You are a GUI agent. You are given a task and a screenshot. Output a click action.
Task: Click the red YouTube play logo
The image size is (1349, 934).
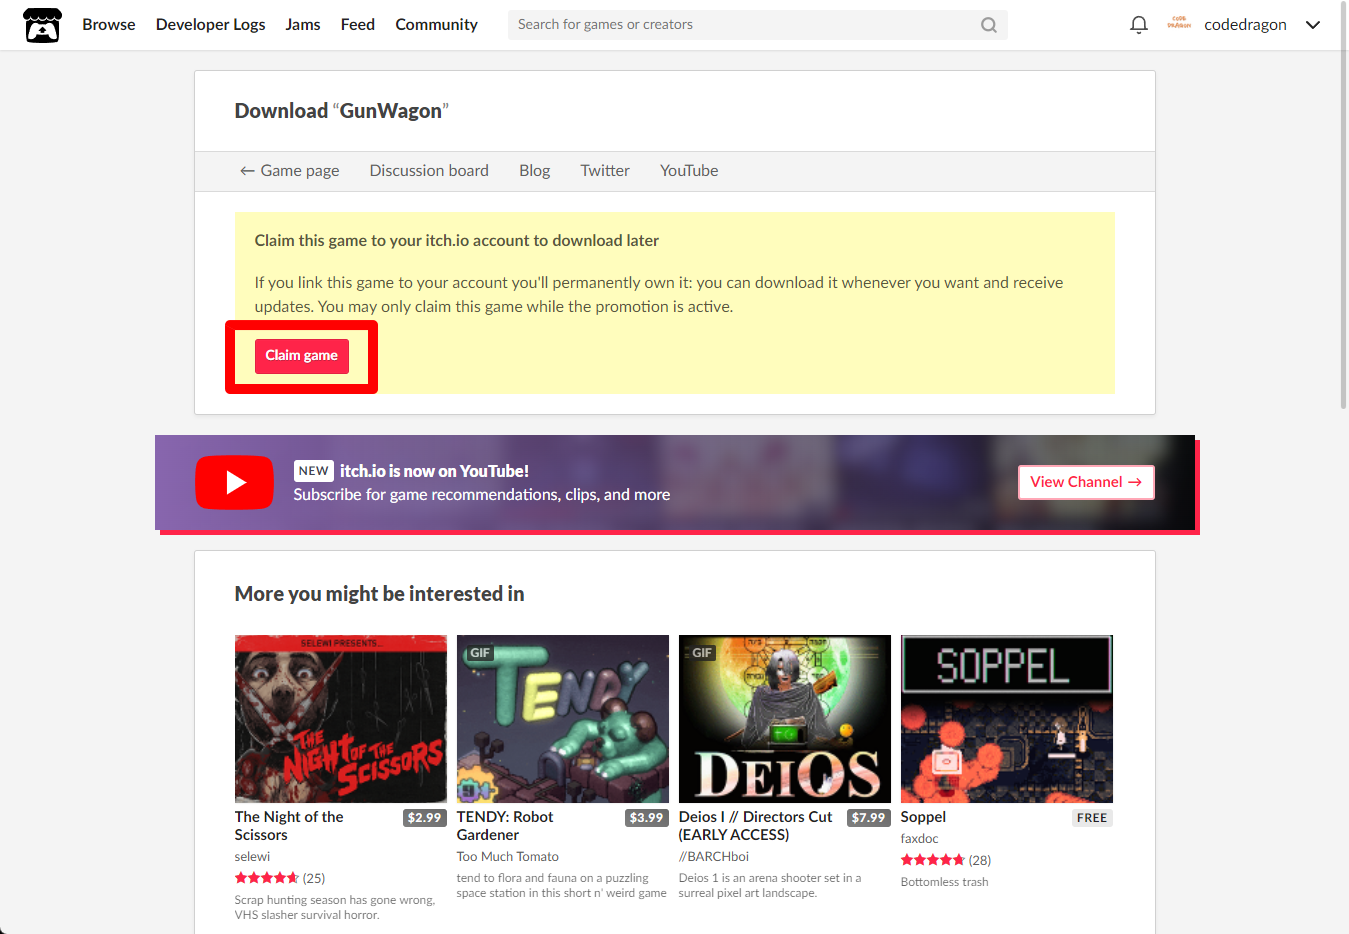(x=234, y=482)
